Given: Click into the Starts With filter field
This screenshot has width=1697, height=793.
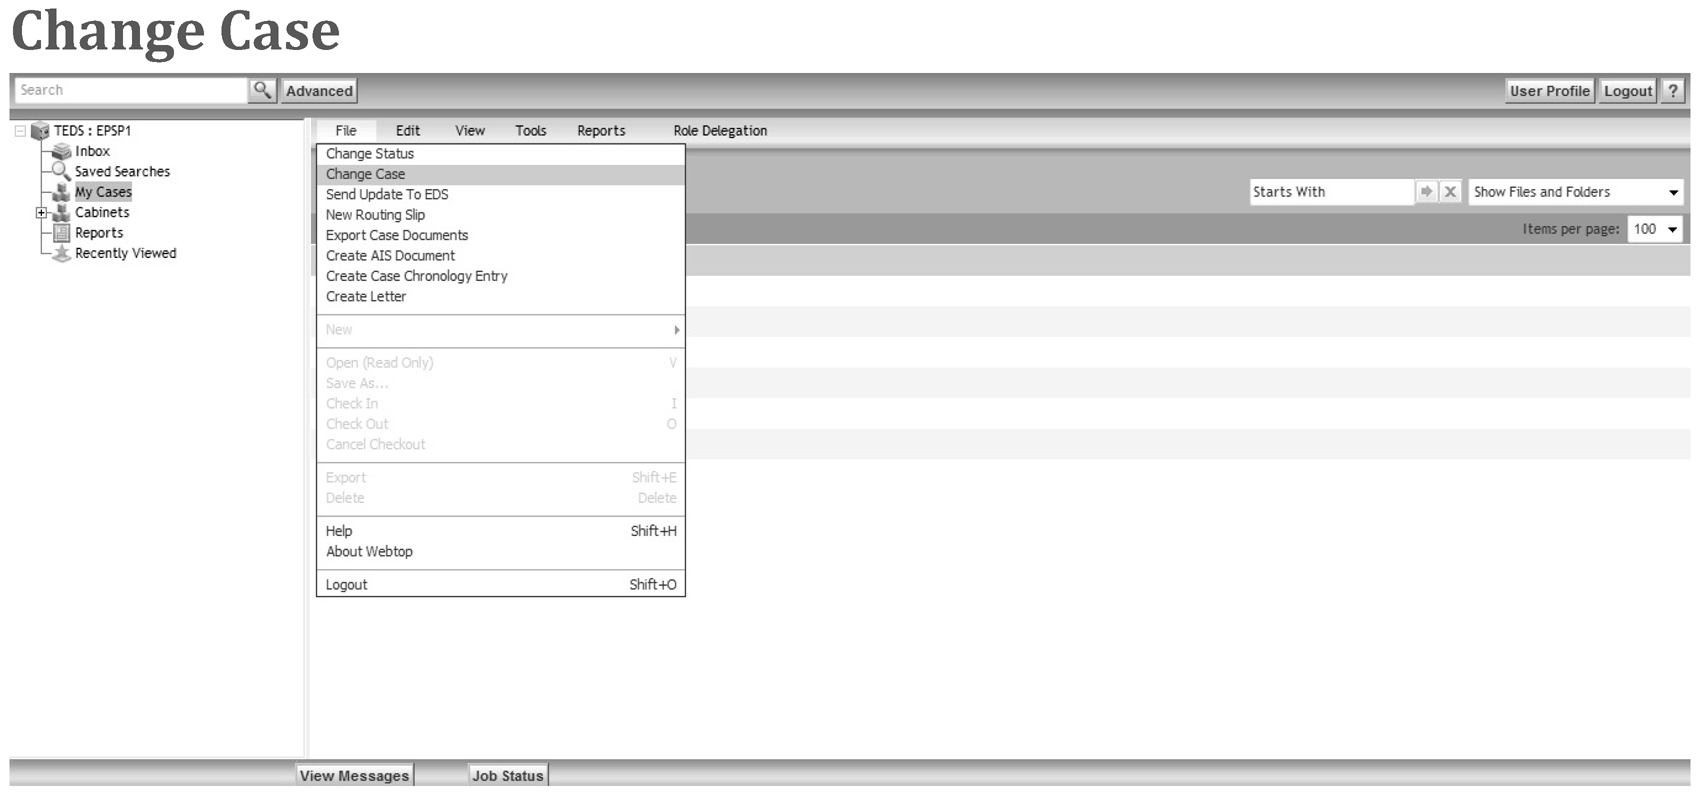Looking at the screenshot, I should click(x=1330, y=192).
